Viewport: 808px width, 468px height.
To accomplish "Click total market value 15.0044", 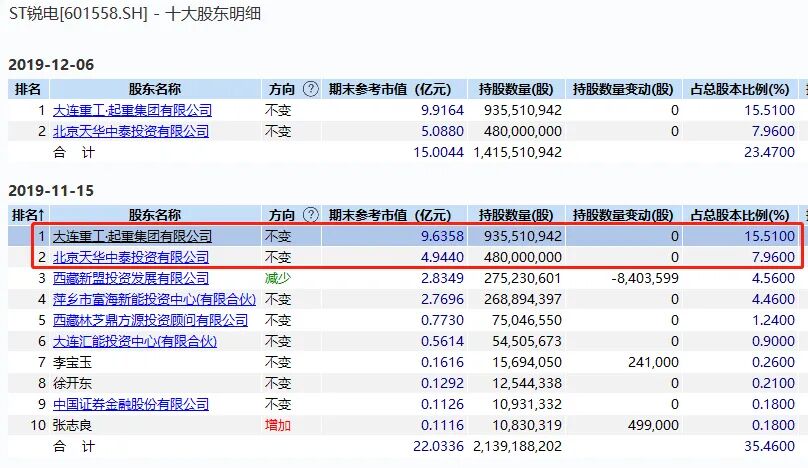I will tap(439, 153).
